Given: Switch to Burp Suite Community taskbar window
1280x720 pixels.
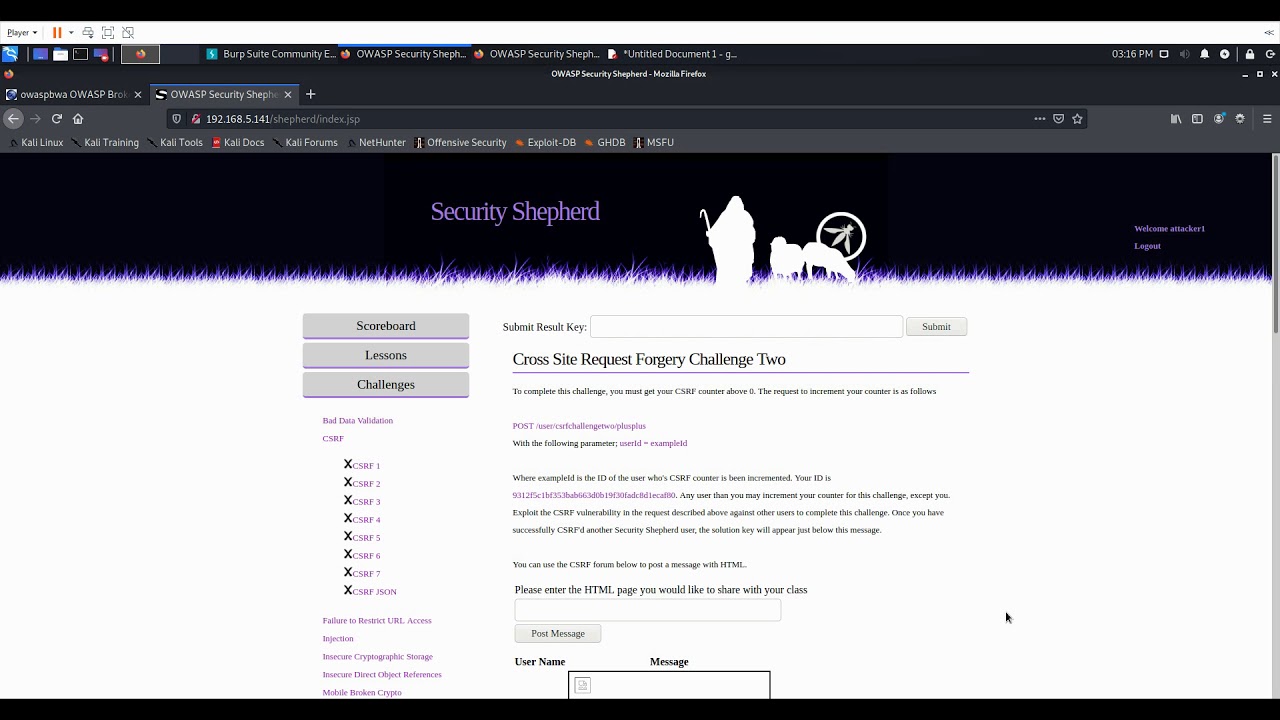Looking at the screenshot, I should 271,54.
